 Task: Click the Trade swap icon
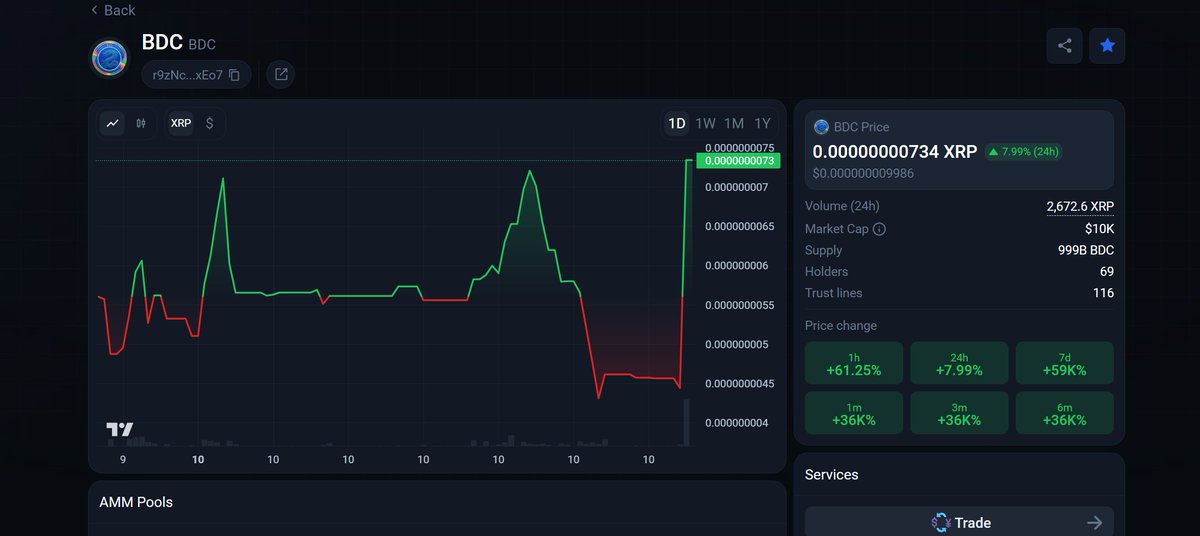940,522
